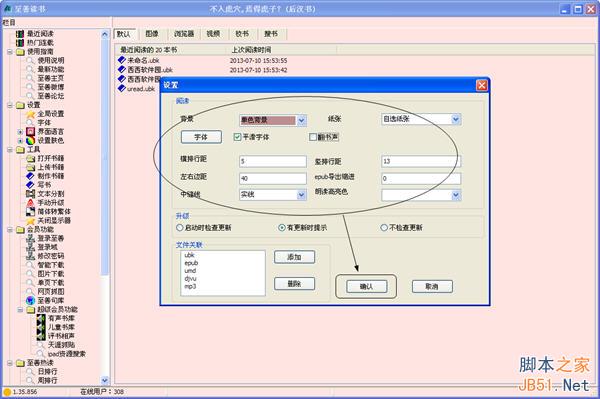This screenshot has width=600, height=399.
Task: Open the 朗读高亮色 dropdown
Action: pyautogui.click(x=455, y=195)
